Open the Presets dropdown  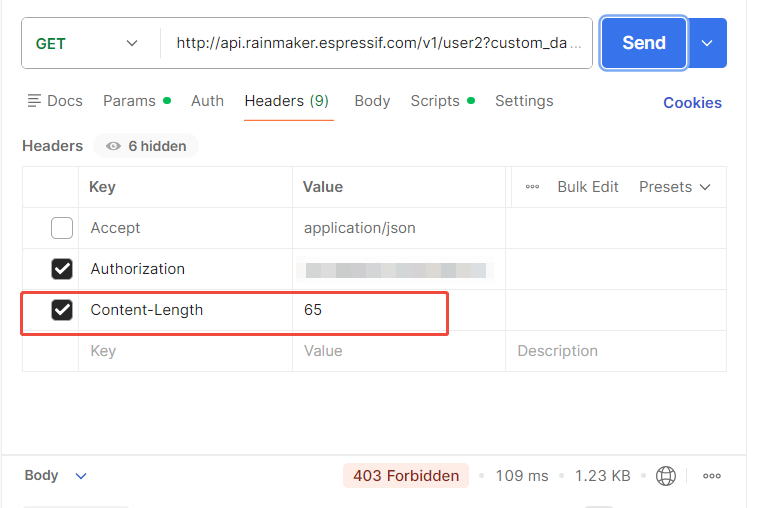click(x=675, y=187)
